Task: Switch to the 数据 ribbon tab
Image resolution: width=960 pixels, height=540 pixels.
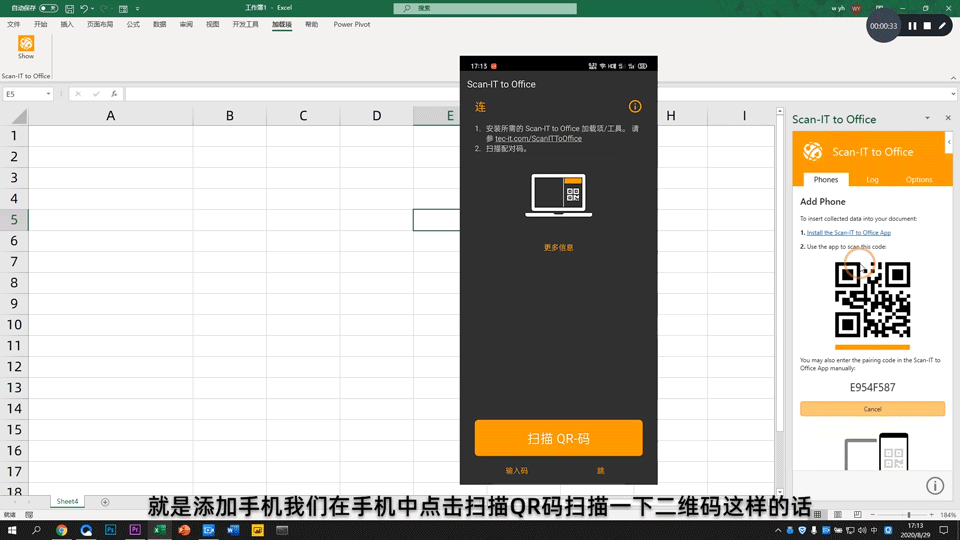Action: (x=159, y=24)
